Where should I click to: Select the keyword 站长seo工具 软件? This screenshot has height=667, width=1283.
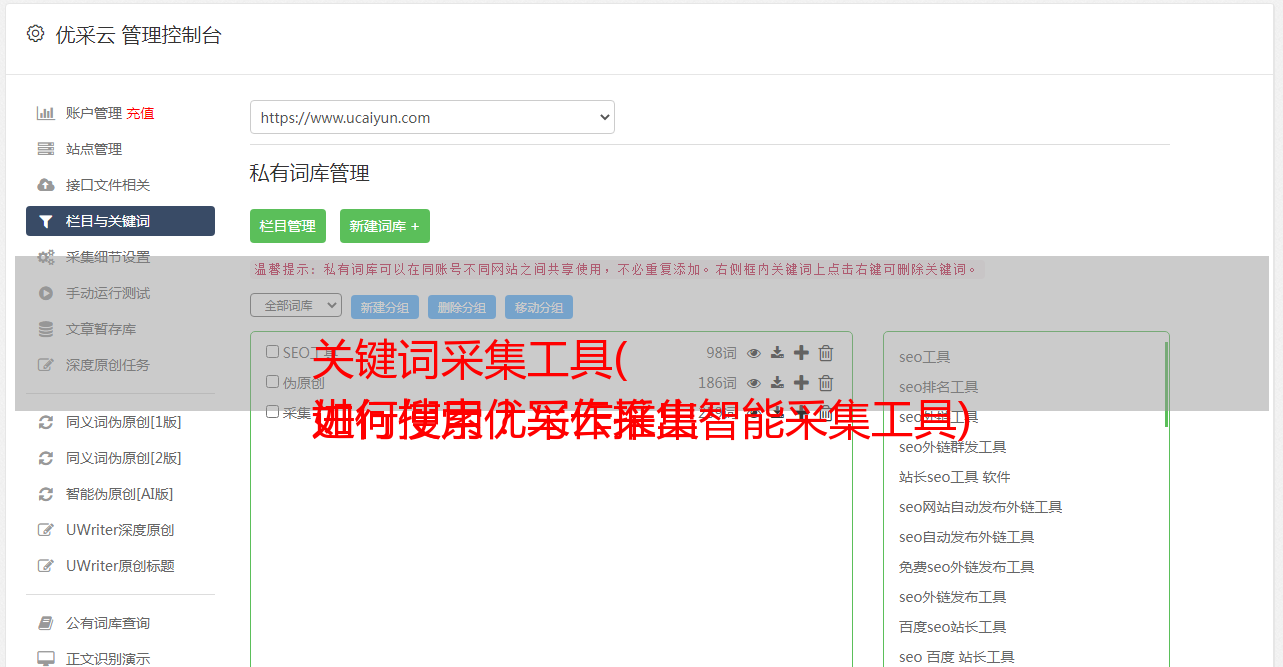coord(955,477)
